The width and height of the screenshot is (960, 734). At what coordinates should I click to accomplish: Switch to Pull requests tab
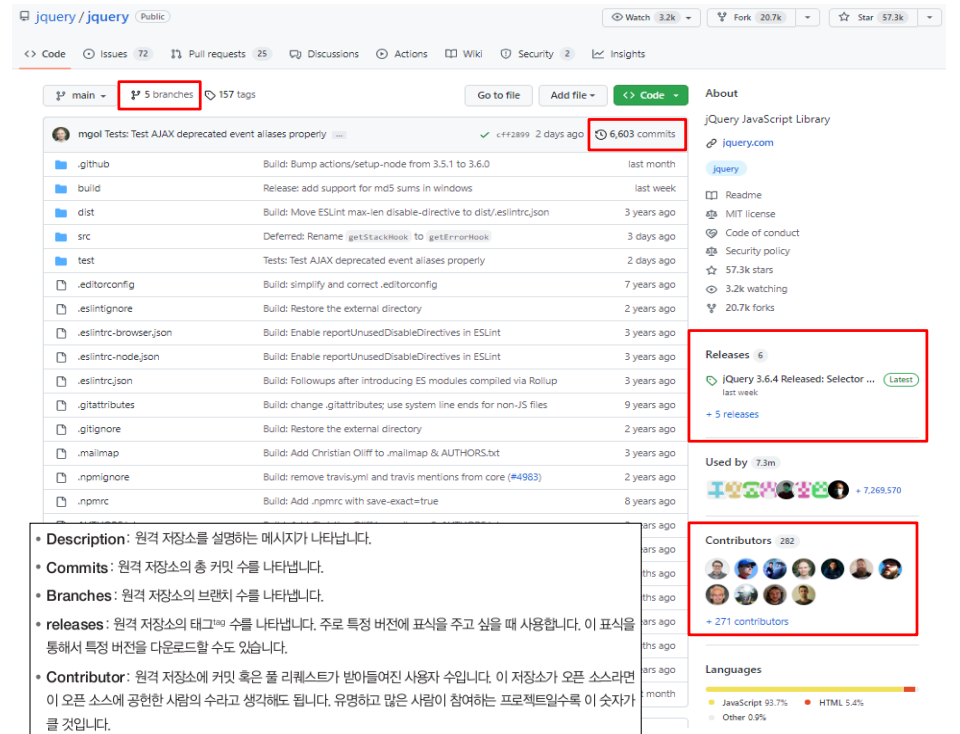pos(220,54)
